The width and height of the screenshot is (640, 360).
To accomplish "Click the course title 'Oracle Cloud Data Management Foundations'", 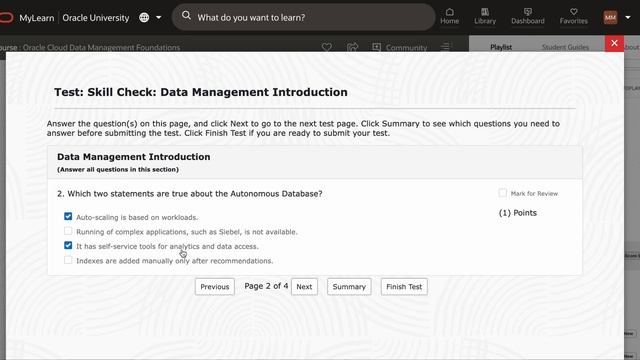I will tap(101, 47).
